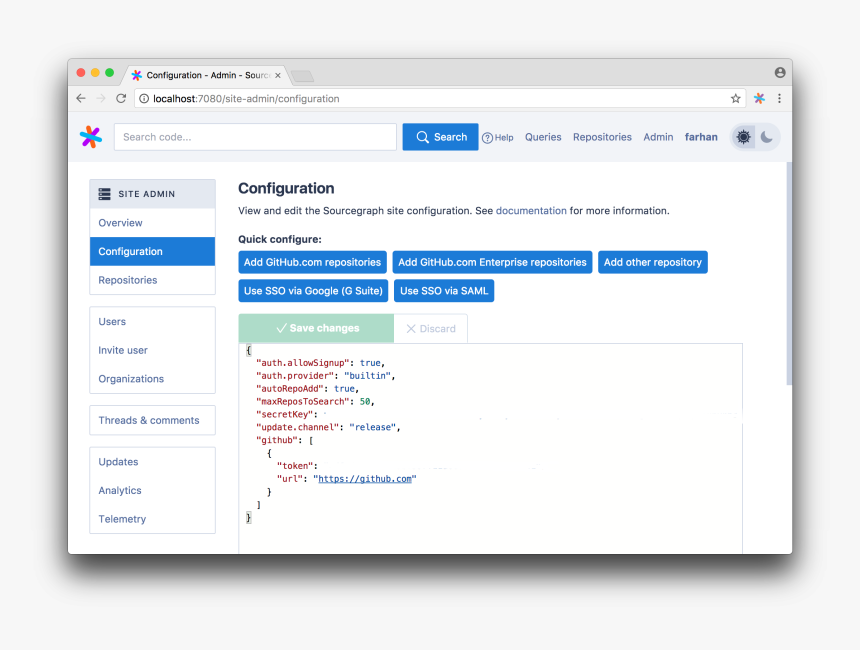Bookmark page with star icon
Image resolution: width=860 pixels, height=650 pixels.
(736, 99)
